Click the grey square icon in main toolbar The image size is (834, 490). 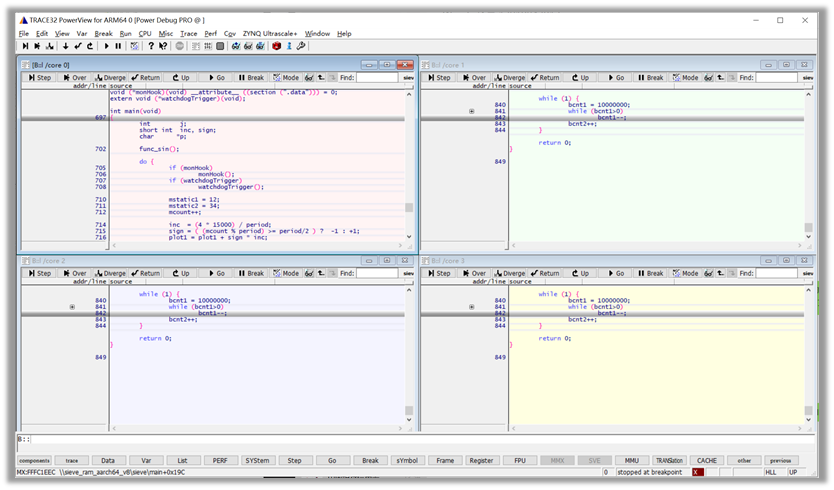tap(220, 46)
